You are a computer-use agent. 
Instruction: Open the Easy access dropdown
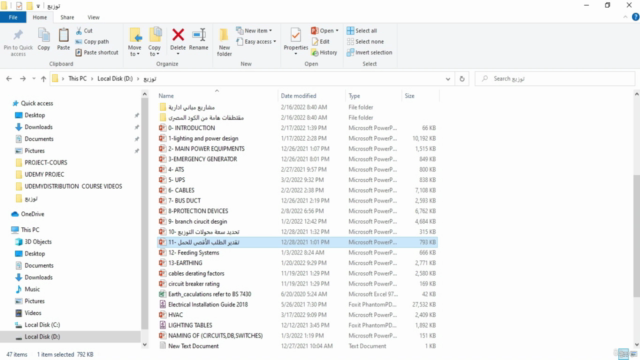pyautogui.click(x=256, y=42)
